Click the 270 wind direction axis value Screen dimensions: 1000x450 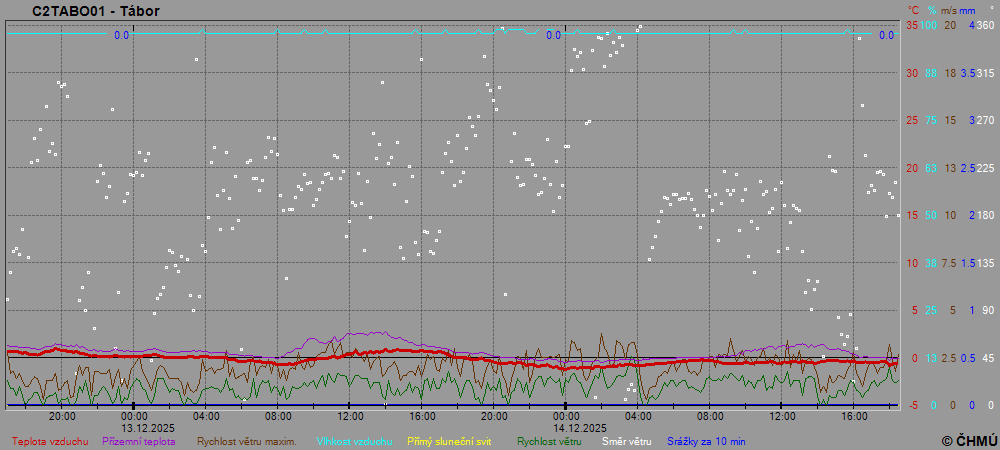(985, 120)
